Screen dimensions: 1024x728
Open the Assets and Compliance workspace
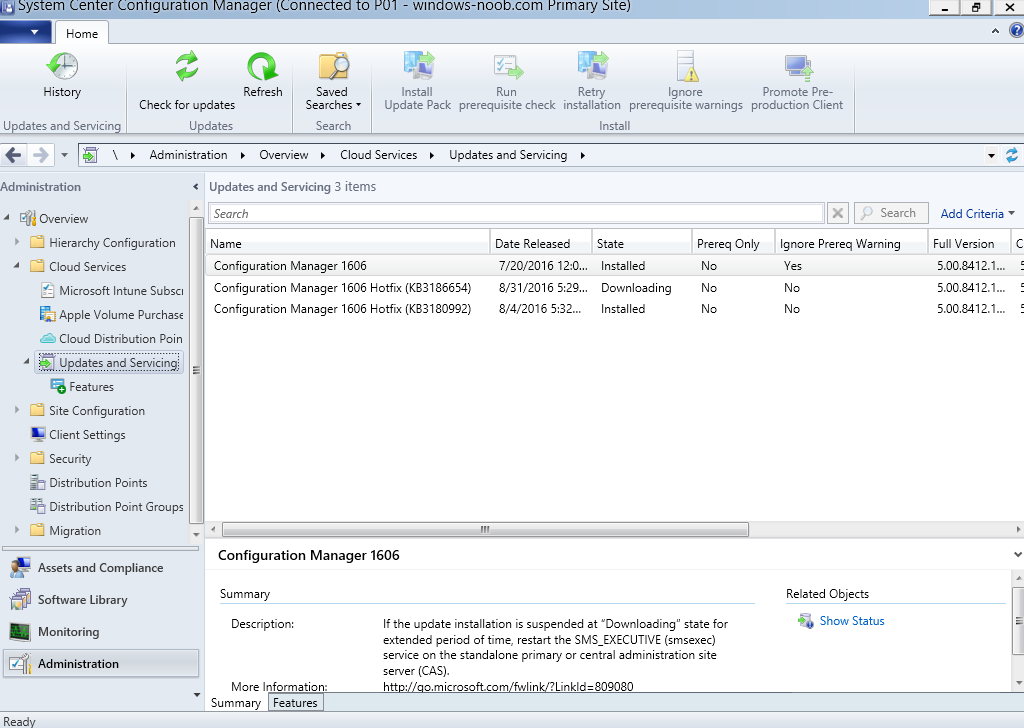[100, 568]
